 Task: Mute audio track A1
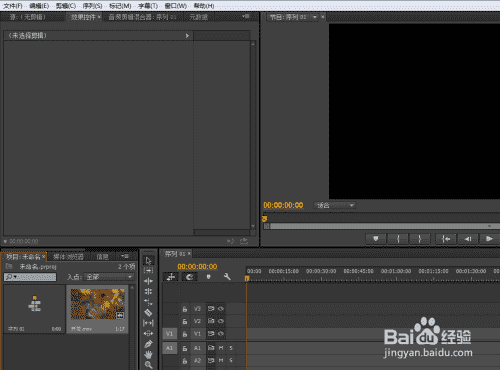tap(221, 348)
